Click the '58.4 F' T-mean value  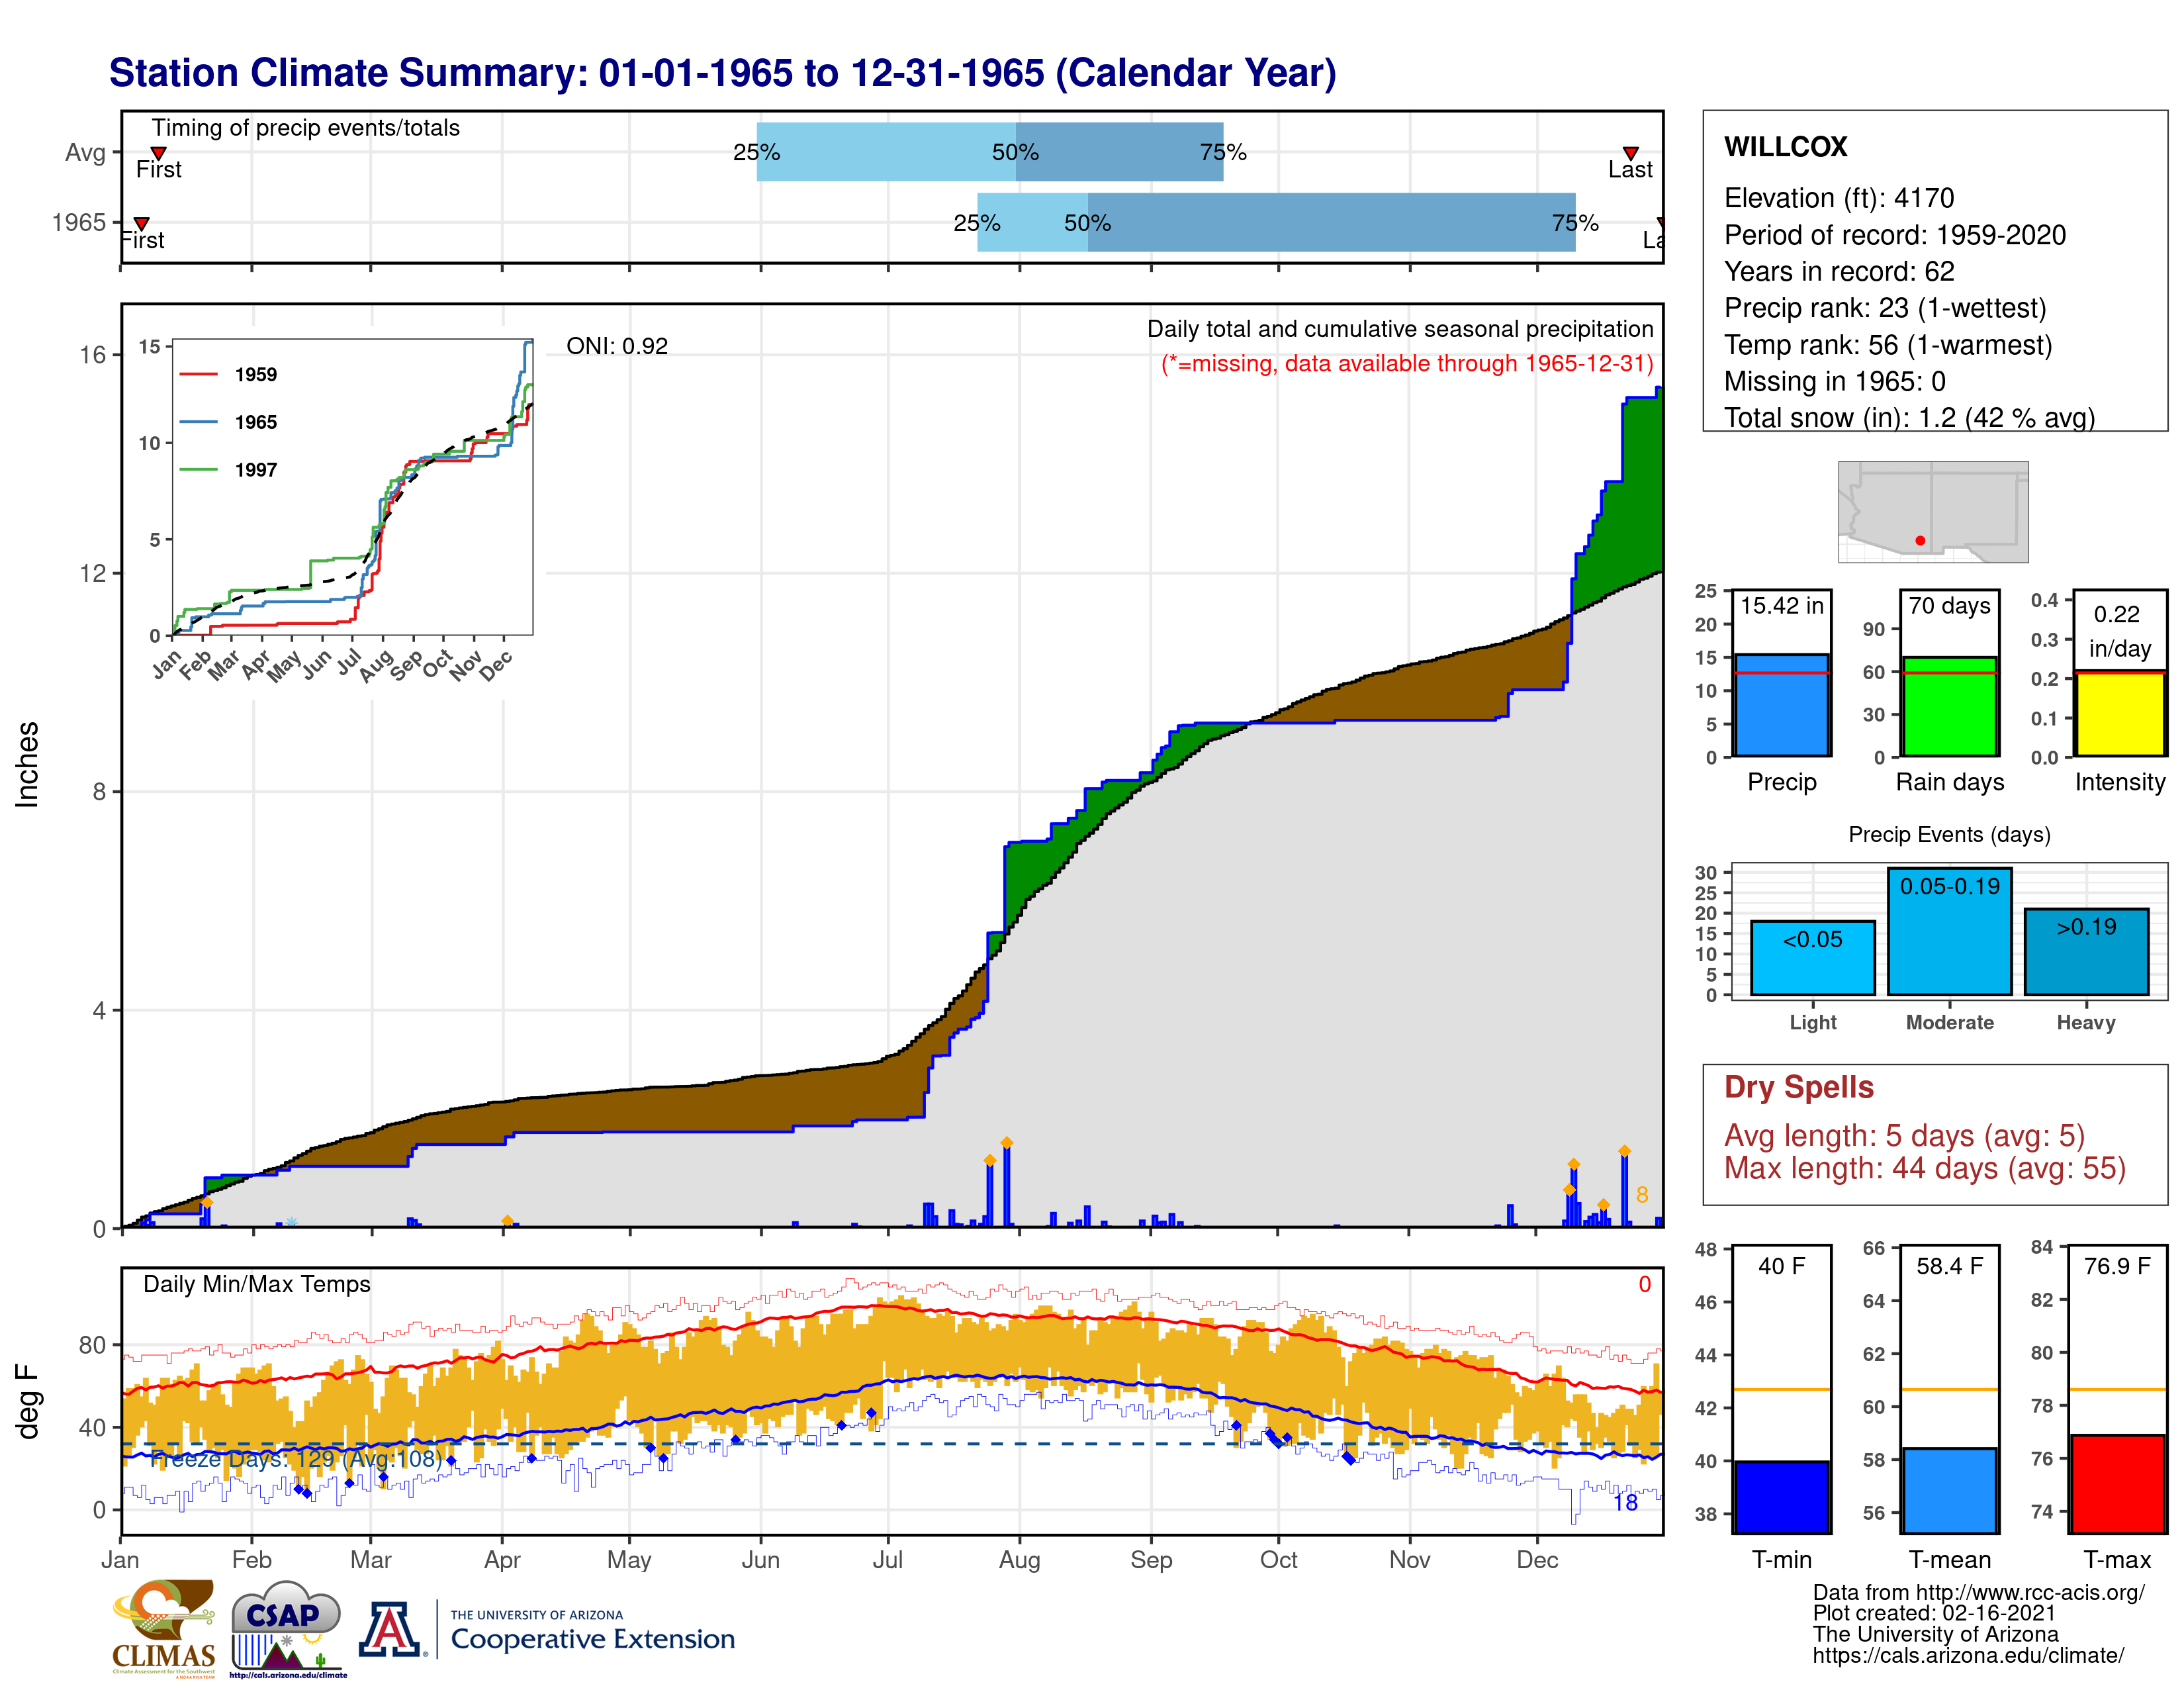[1949, 1266]
